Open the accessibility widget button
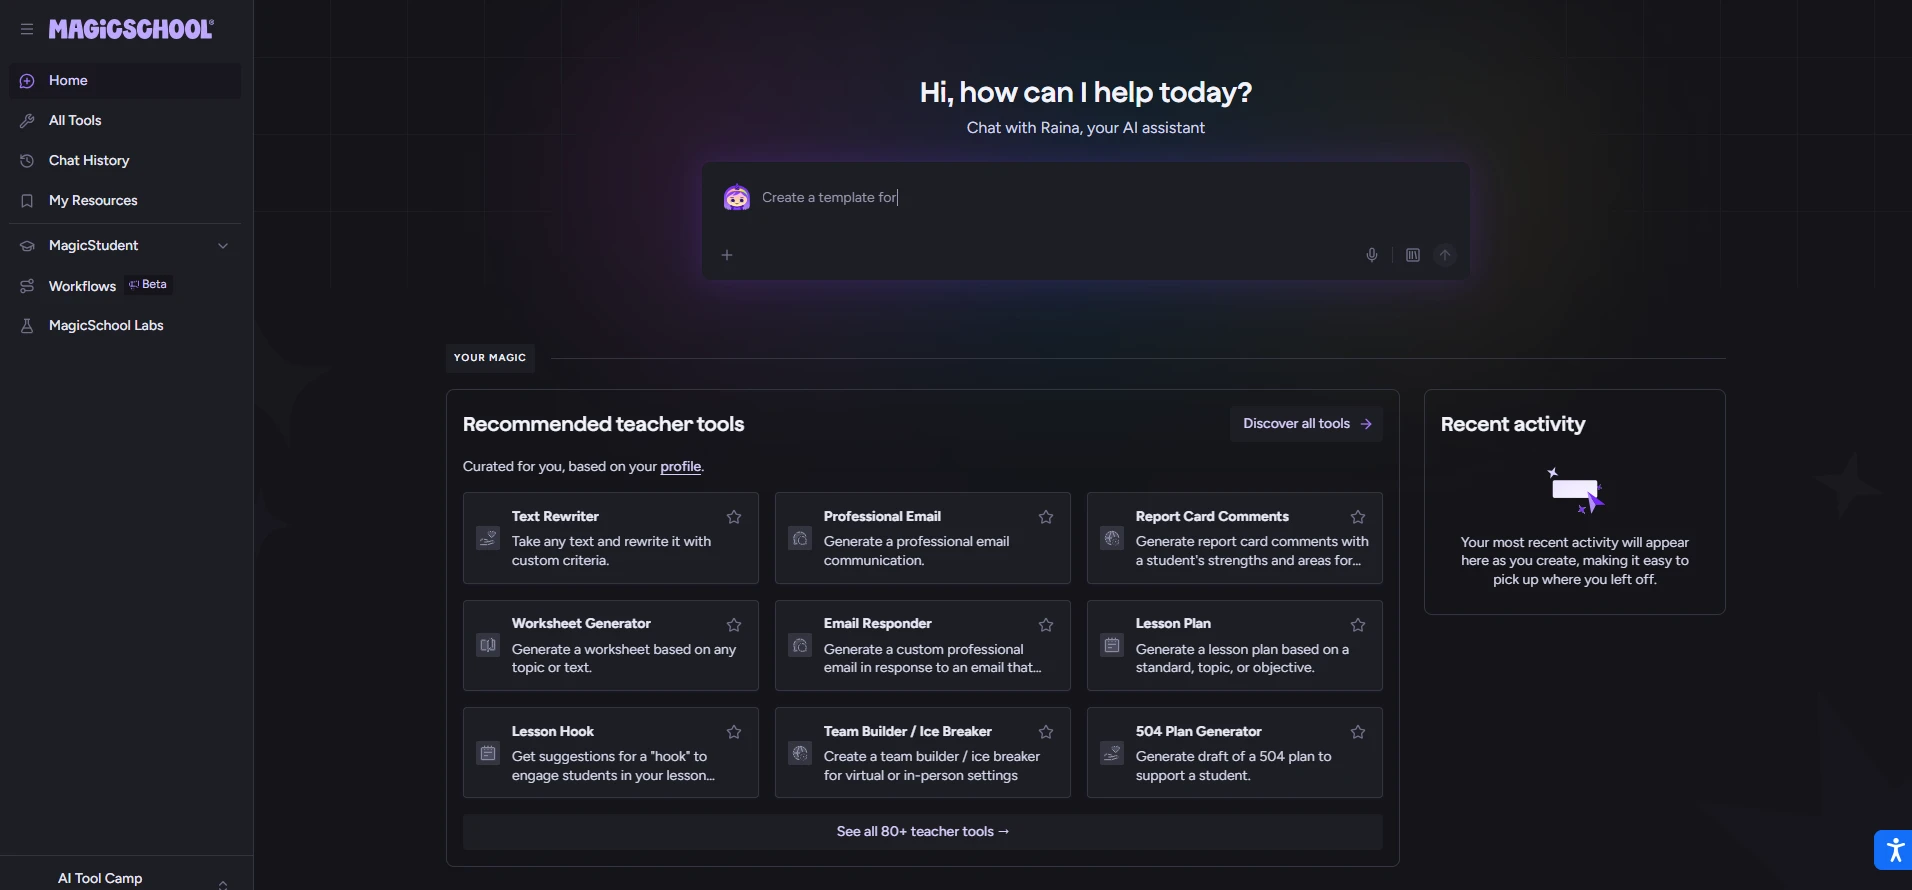The height and width of the screenshot is (890, 1912). coord(1893,850)
